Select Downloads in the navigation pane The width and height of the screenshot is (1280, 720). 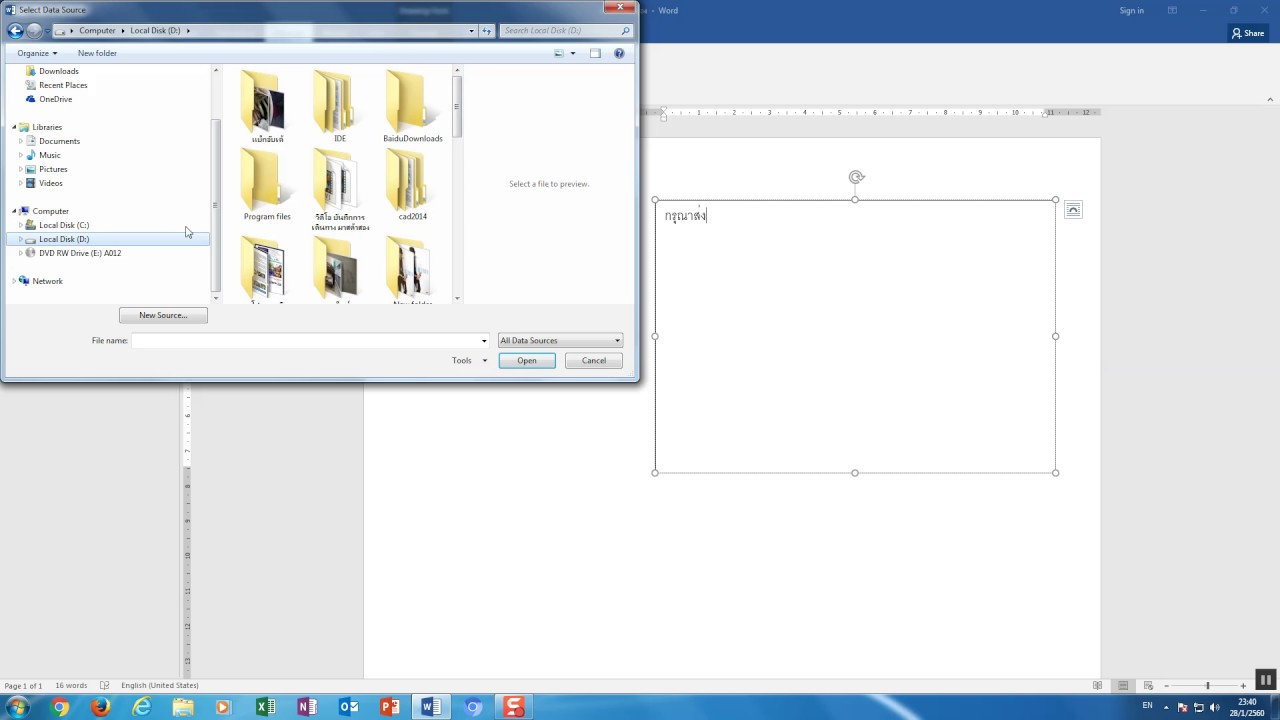[59, 71]
